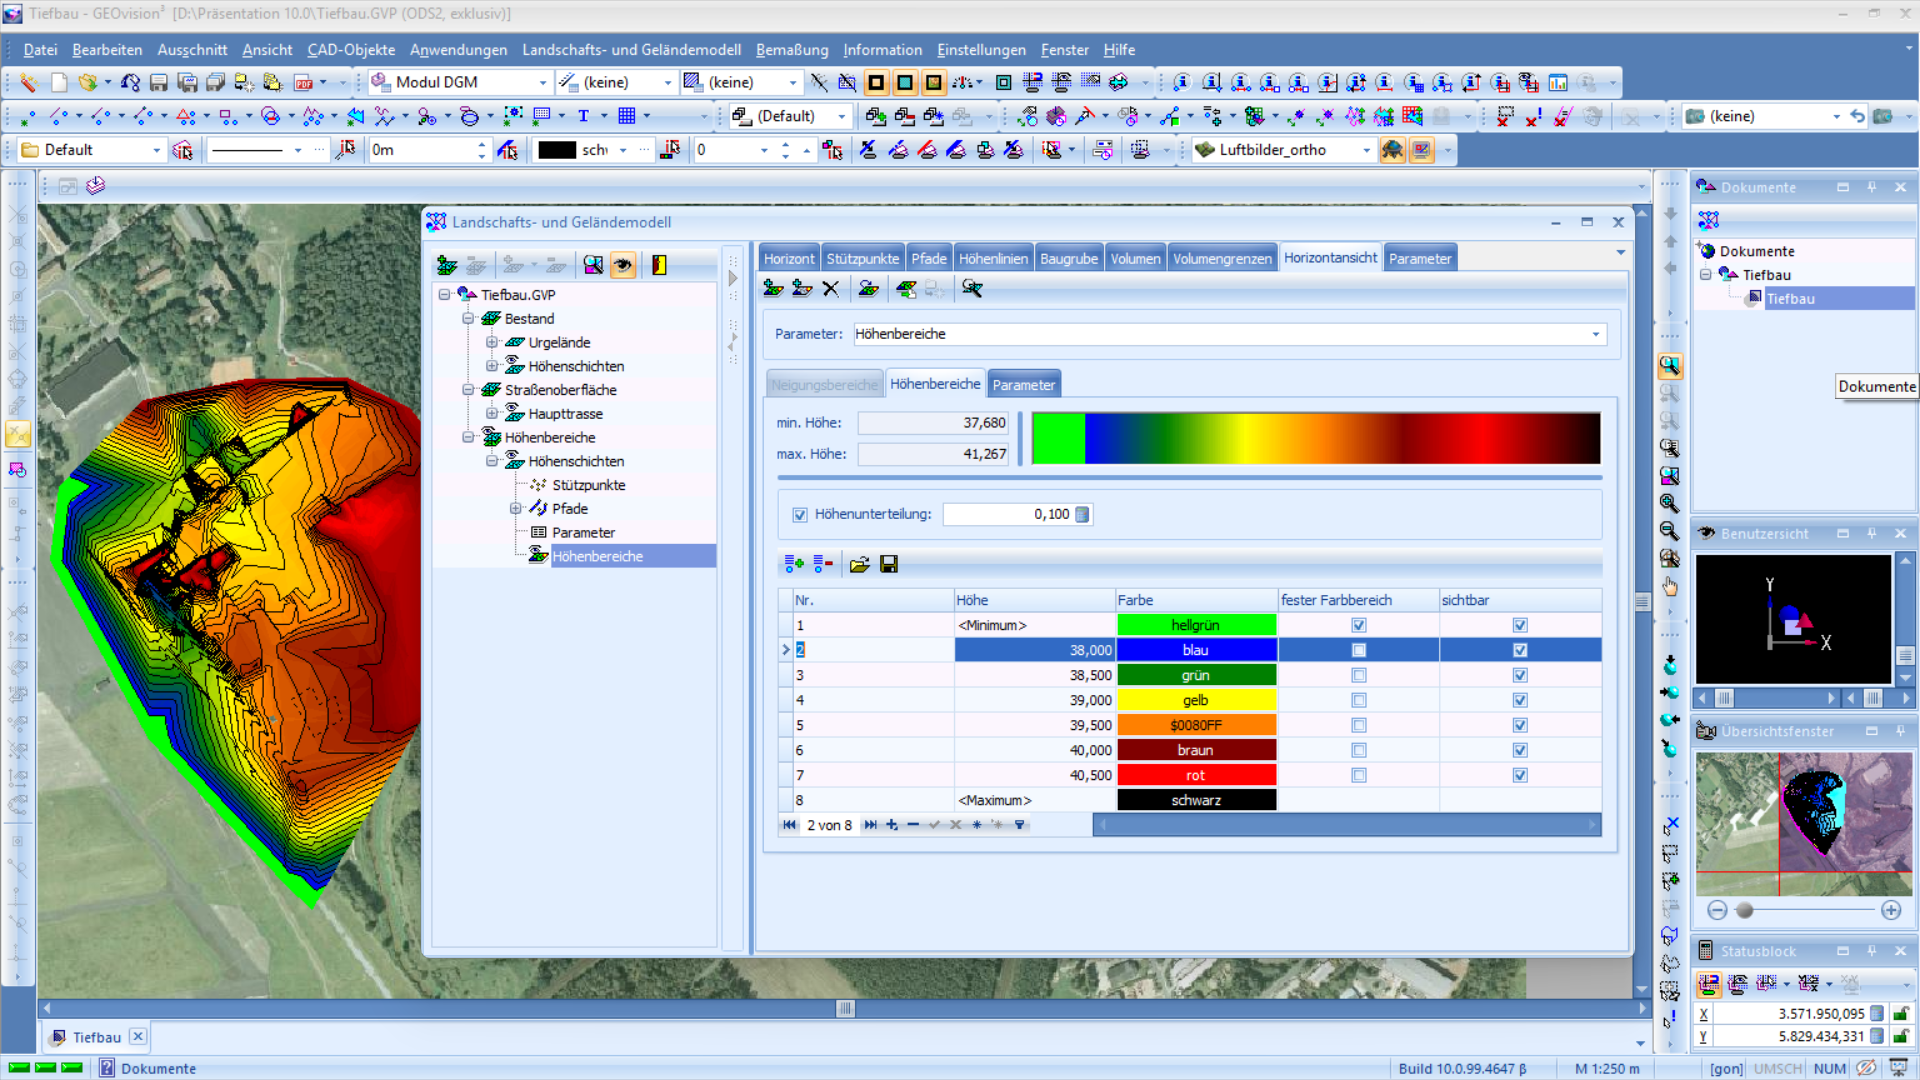This screenshot has width=1920, height=1080.
Task: Toggle sichtbar checkbox for the rot row
Action: (1519, 775)
